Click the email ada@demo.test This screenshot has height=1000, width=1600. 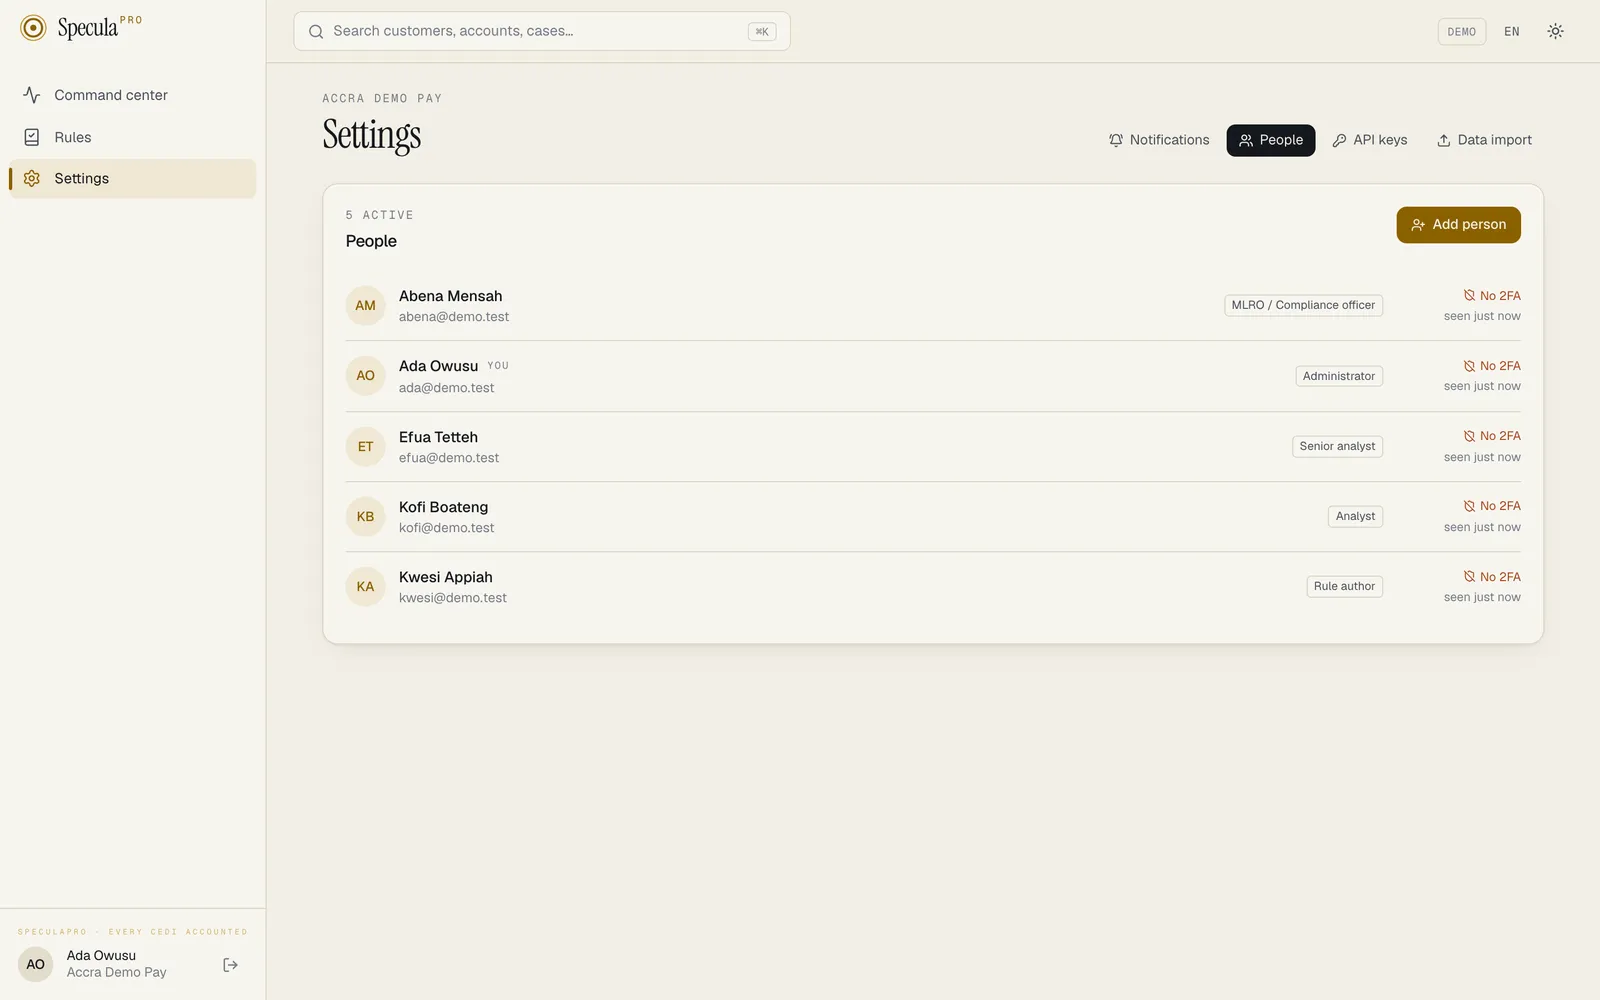pyautogui.click(x=446, y=388)
